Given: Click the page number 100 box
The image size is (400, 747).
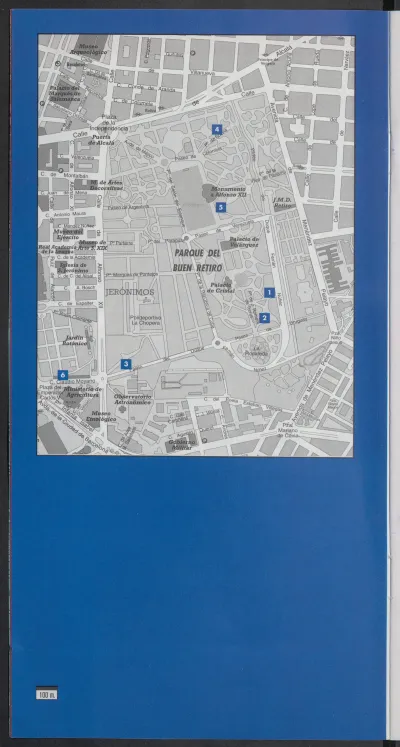Looking at the screenshot, I should point(47,694).
